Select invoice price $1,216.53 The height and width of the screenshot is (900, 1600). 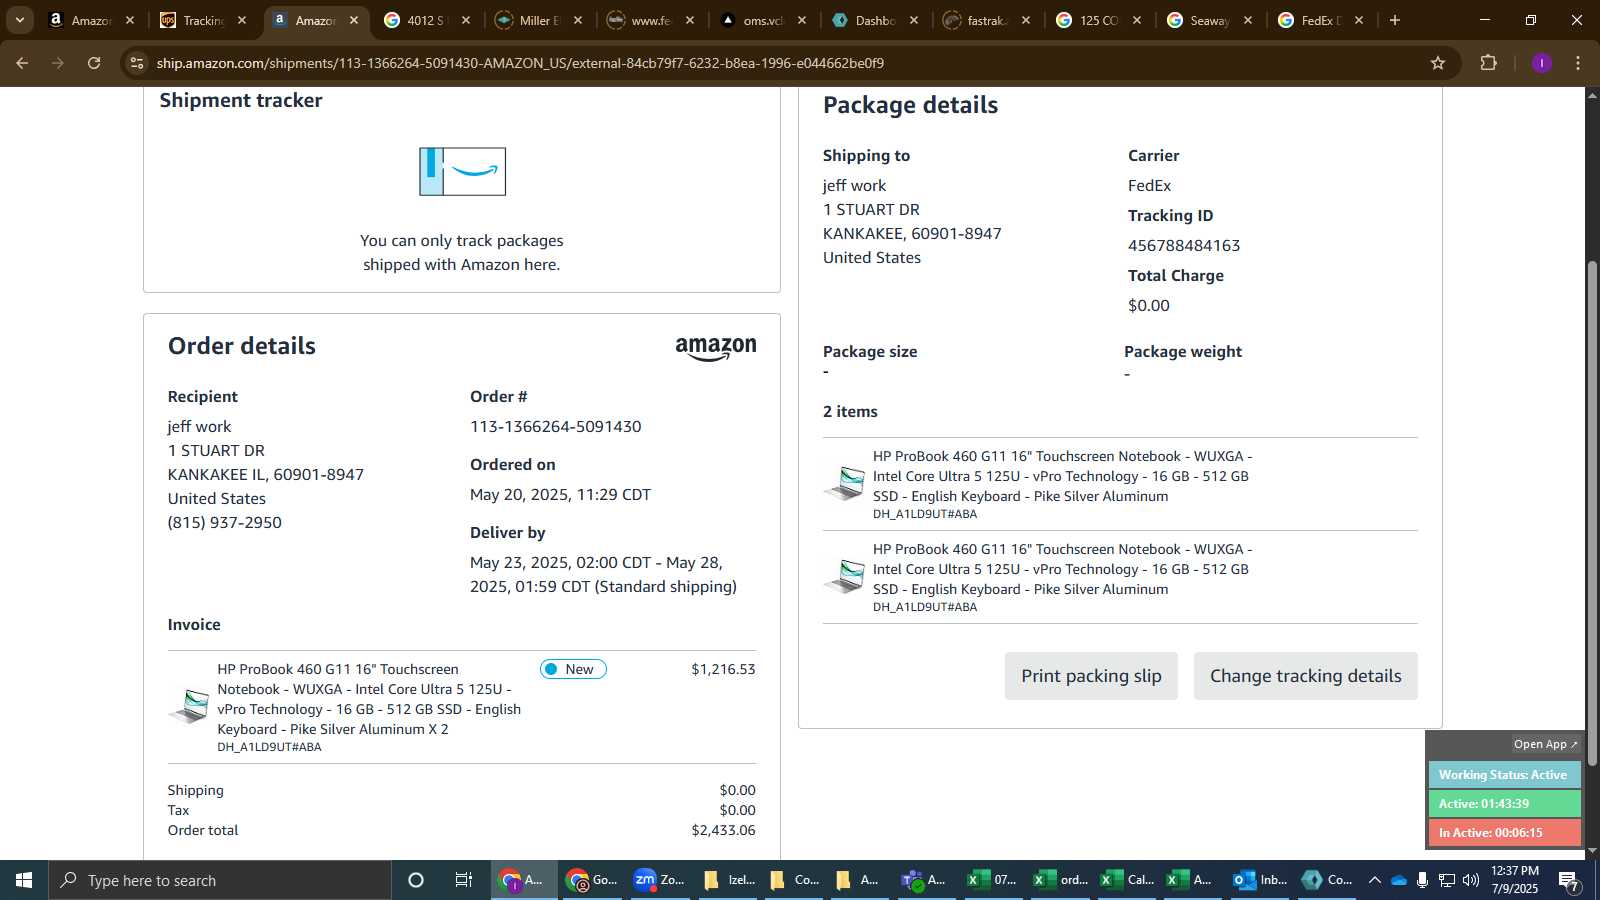click(x=723, y=669)
